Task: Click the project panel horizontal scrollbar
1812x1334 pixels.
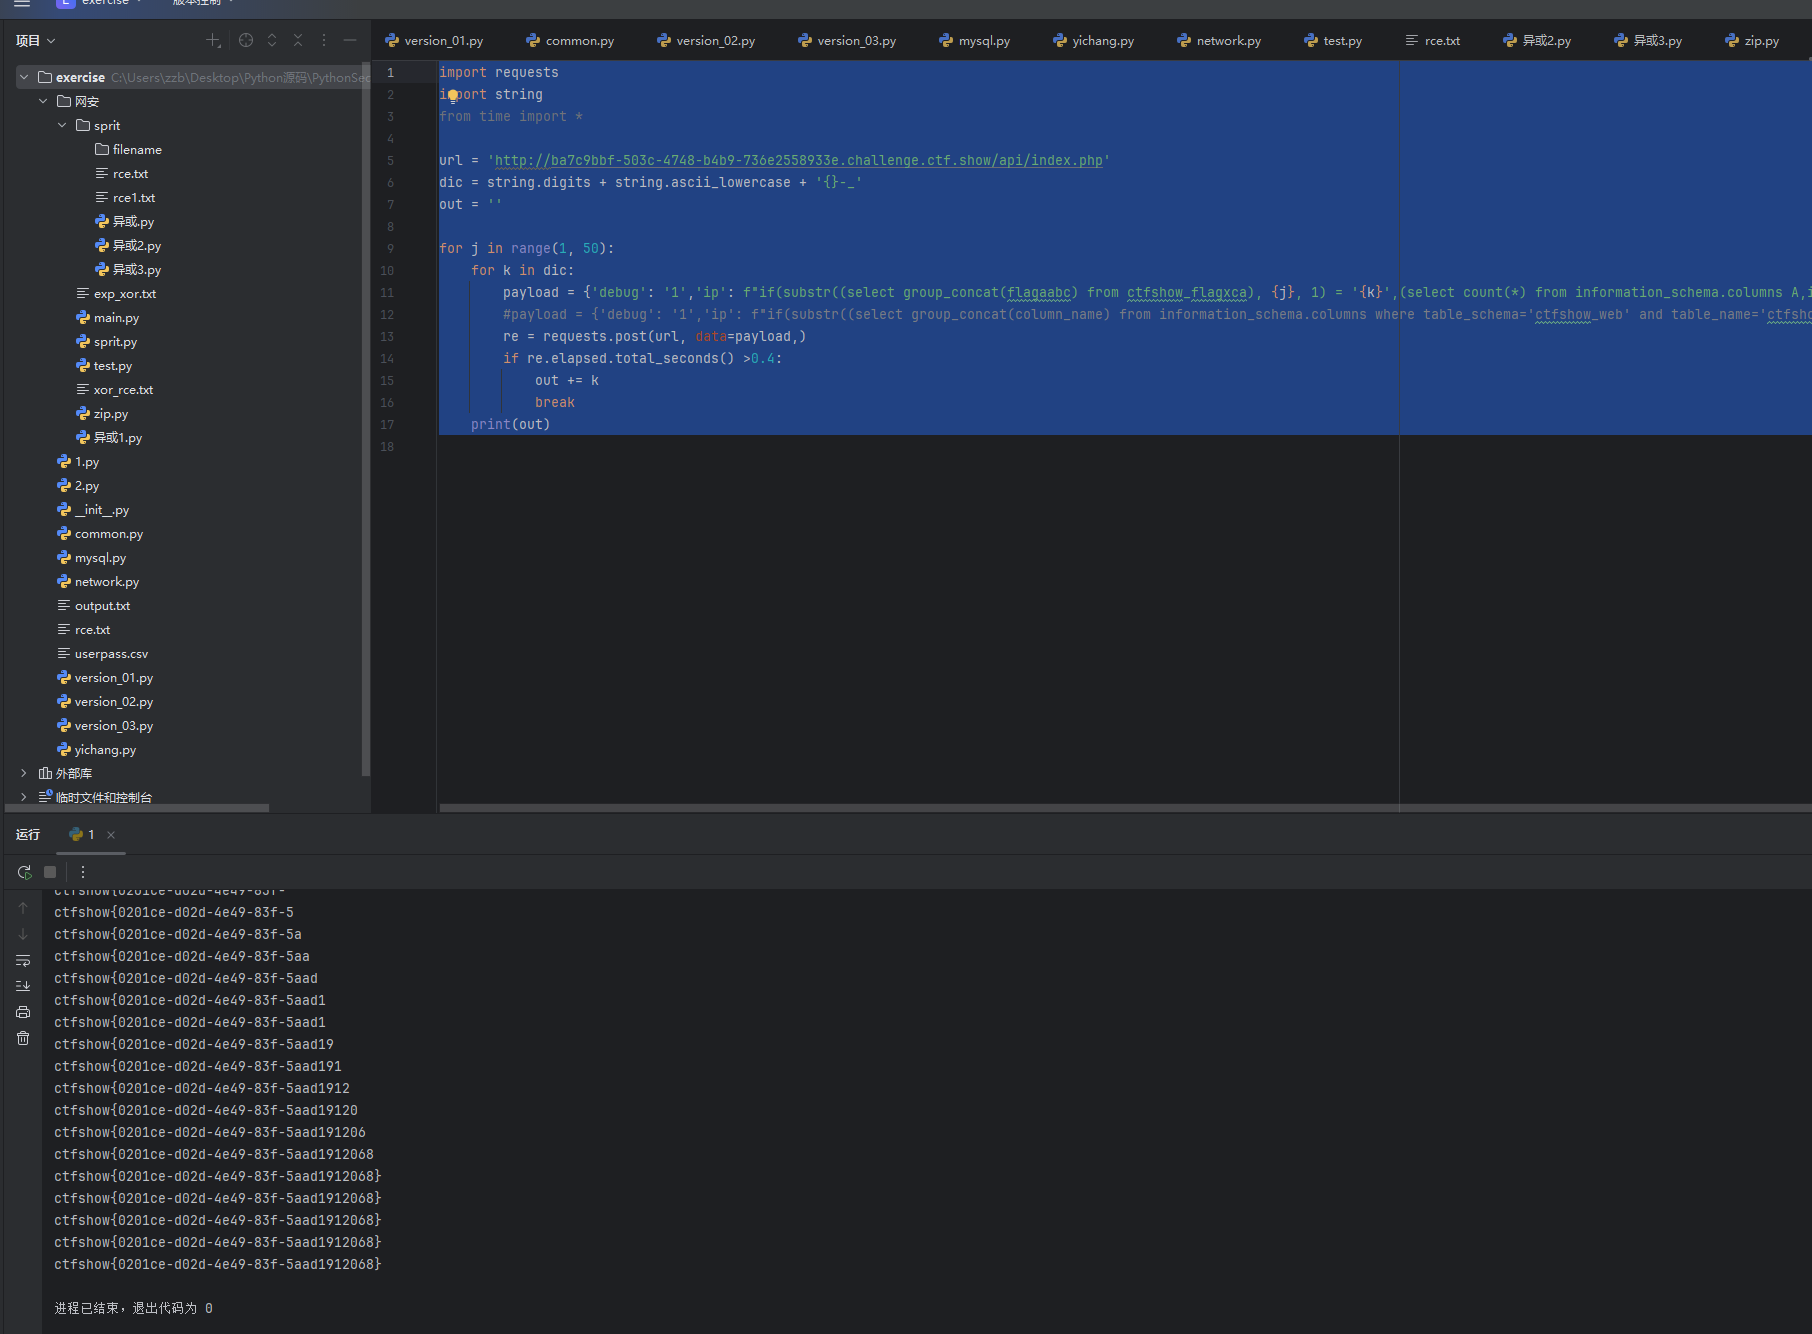Action: click(x=137, y=808)
